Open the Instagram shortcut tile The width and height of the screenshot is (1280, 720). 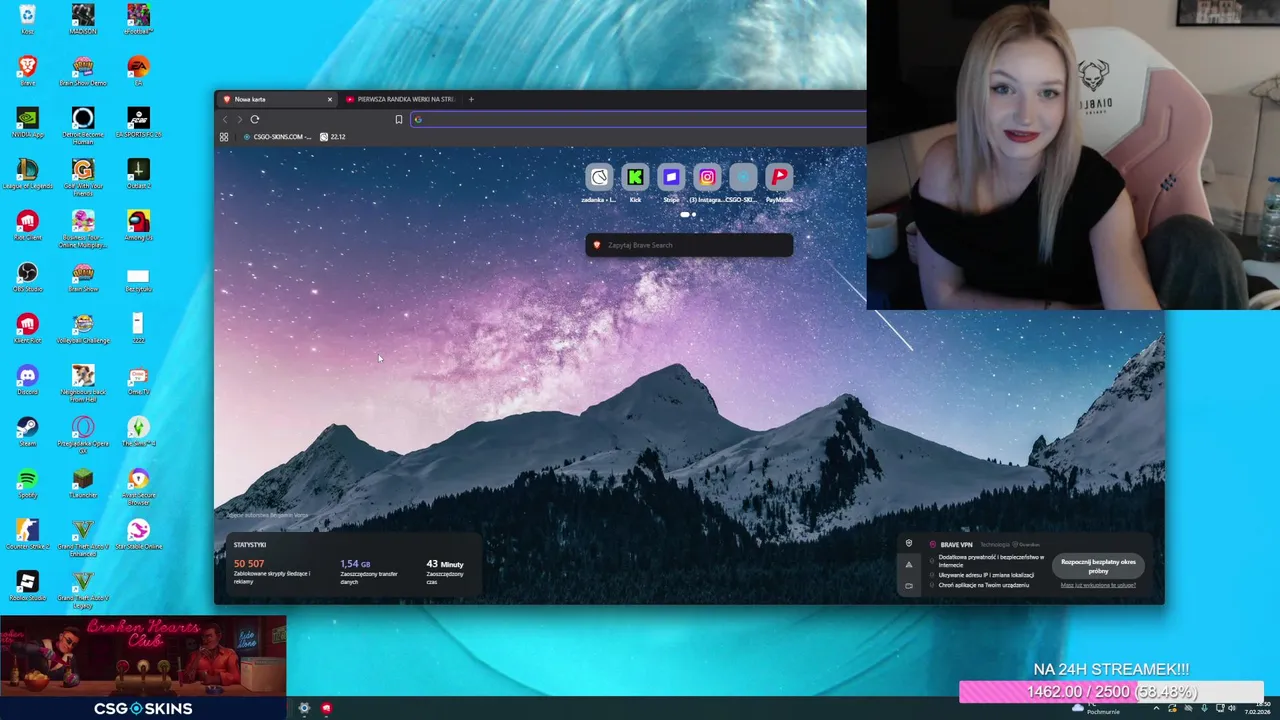707,178
